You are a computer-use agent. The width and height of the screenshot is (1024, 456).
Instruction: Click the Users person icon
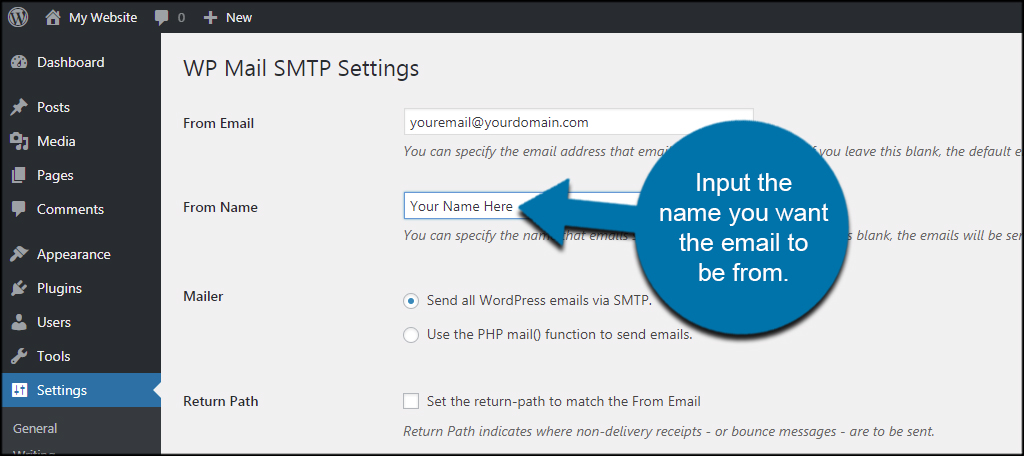point(20,322)
